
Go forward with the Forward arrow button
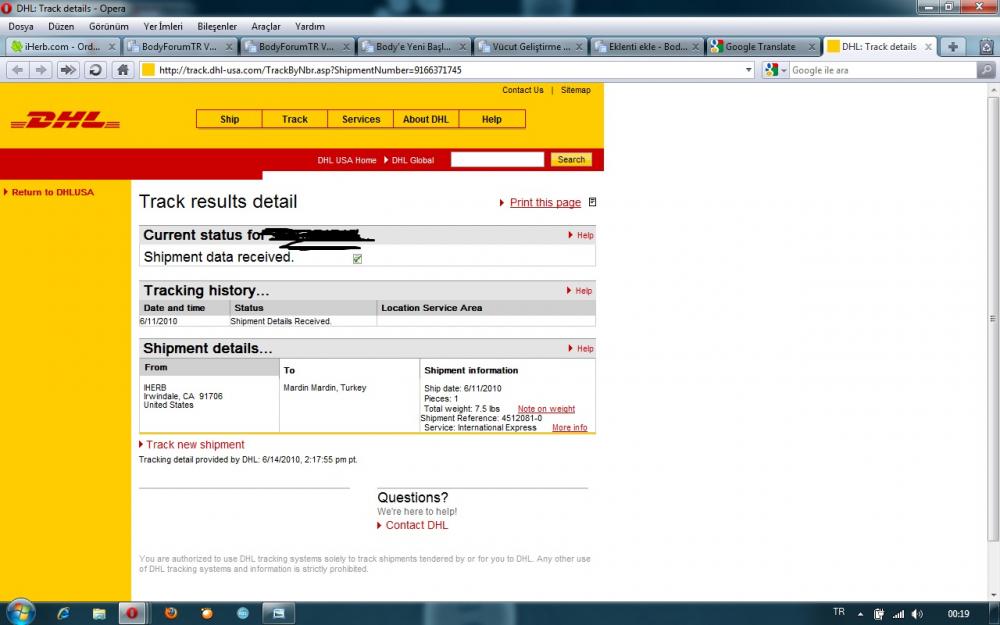(x=42, y=70)
